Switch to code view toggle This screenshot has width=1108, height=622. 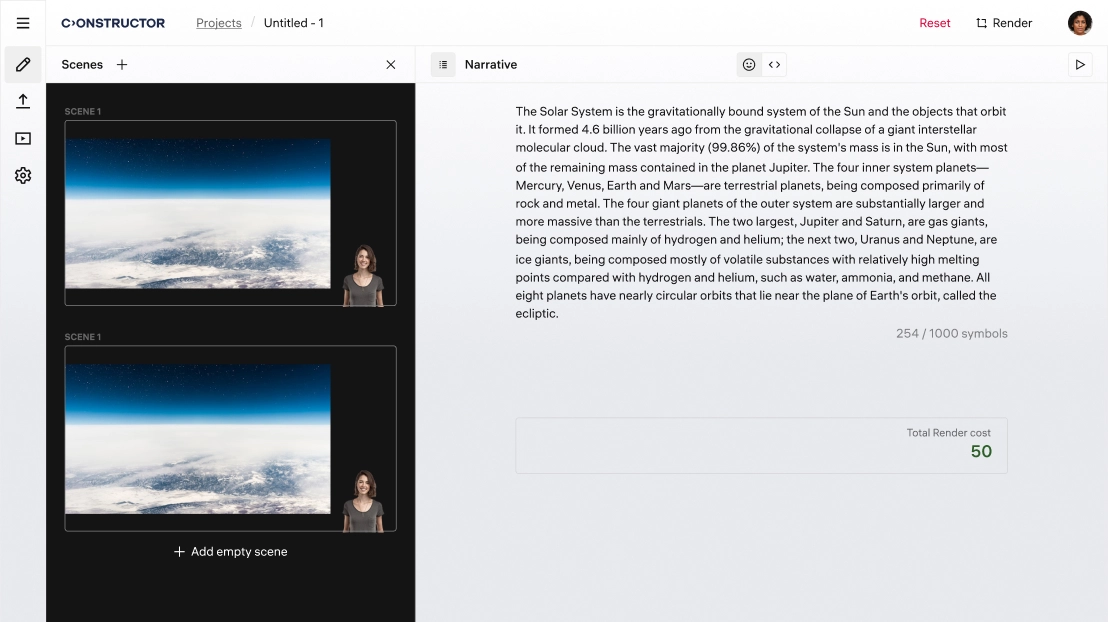pyautogui.click(x=774, y=65)
